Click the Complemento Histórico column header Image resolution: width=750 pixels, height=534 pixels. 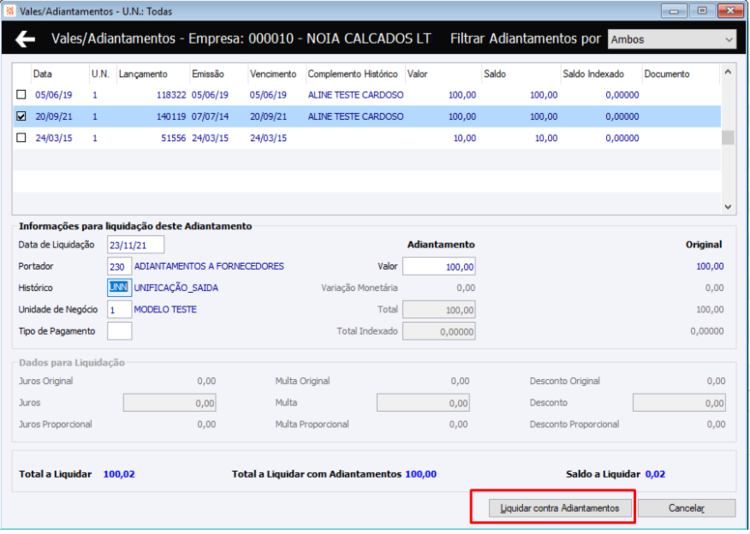pos(353,74)
